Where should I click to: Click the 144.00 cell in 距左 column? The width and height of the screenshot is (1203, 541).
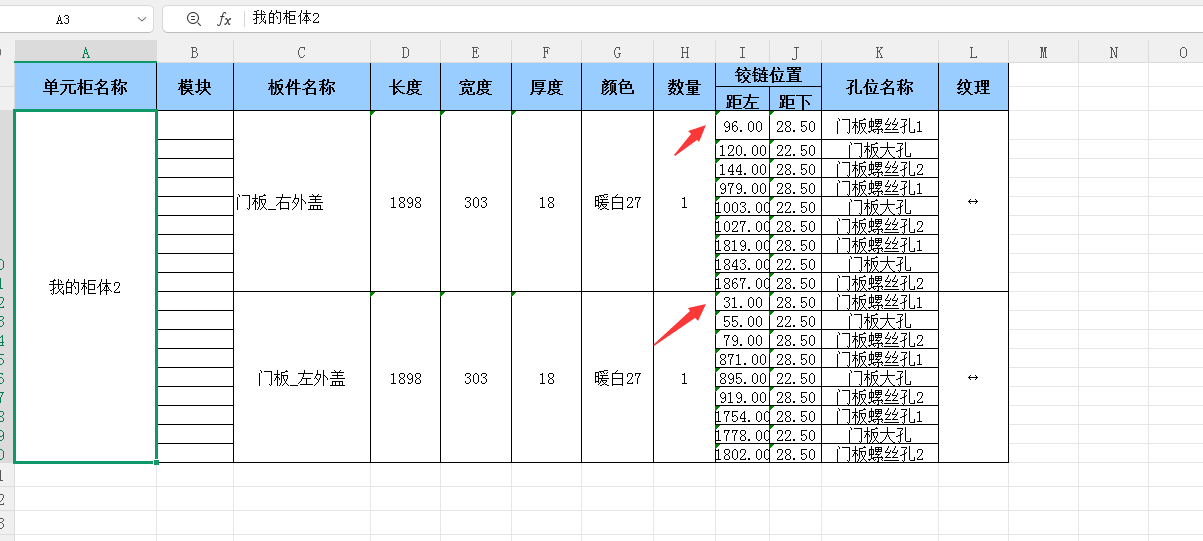742,169
